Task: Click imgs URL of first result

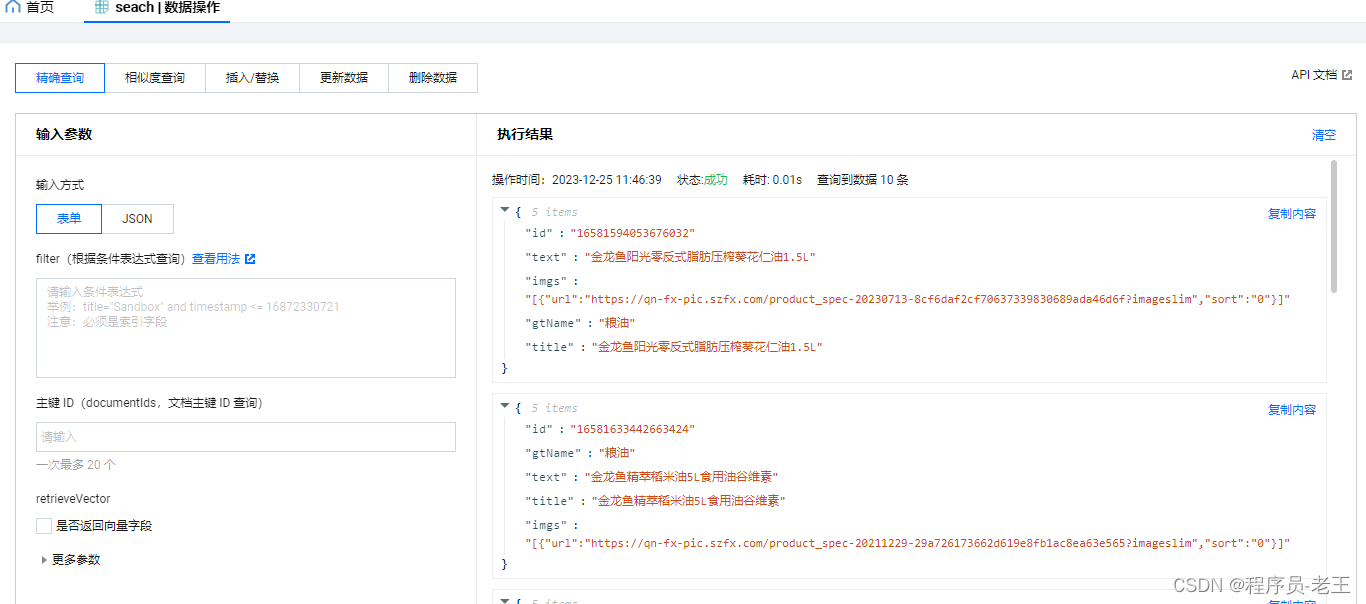Action: [x=908, y=299]
